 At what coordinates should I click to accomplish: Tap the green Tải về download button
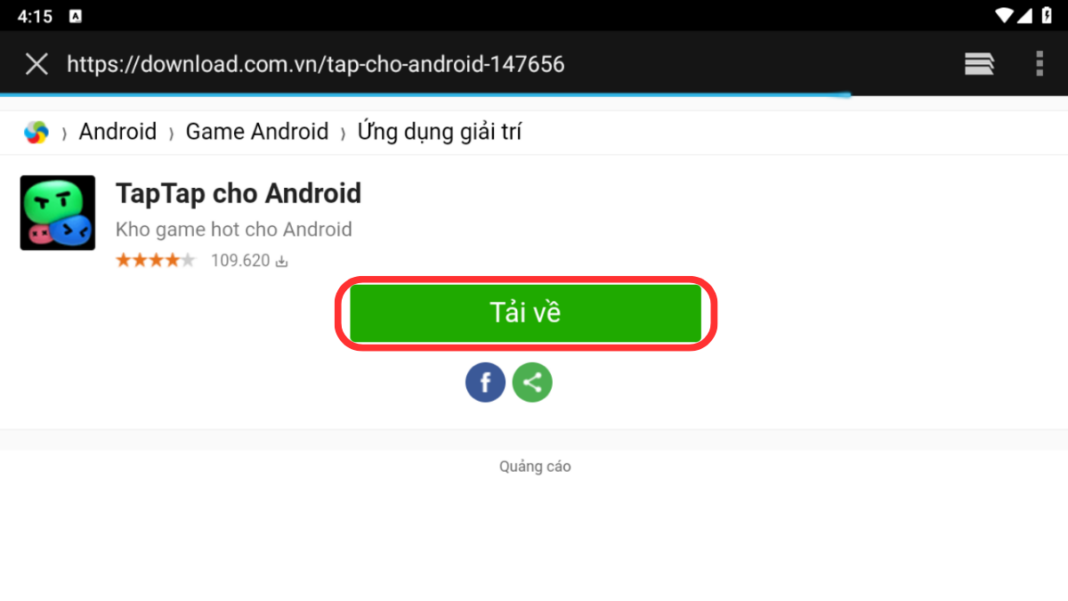(525, 313)
